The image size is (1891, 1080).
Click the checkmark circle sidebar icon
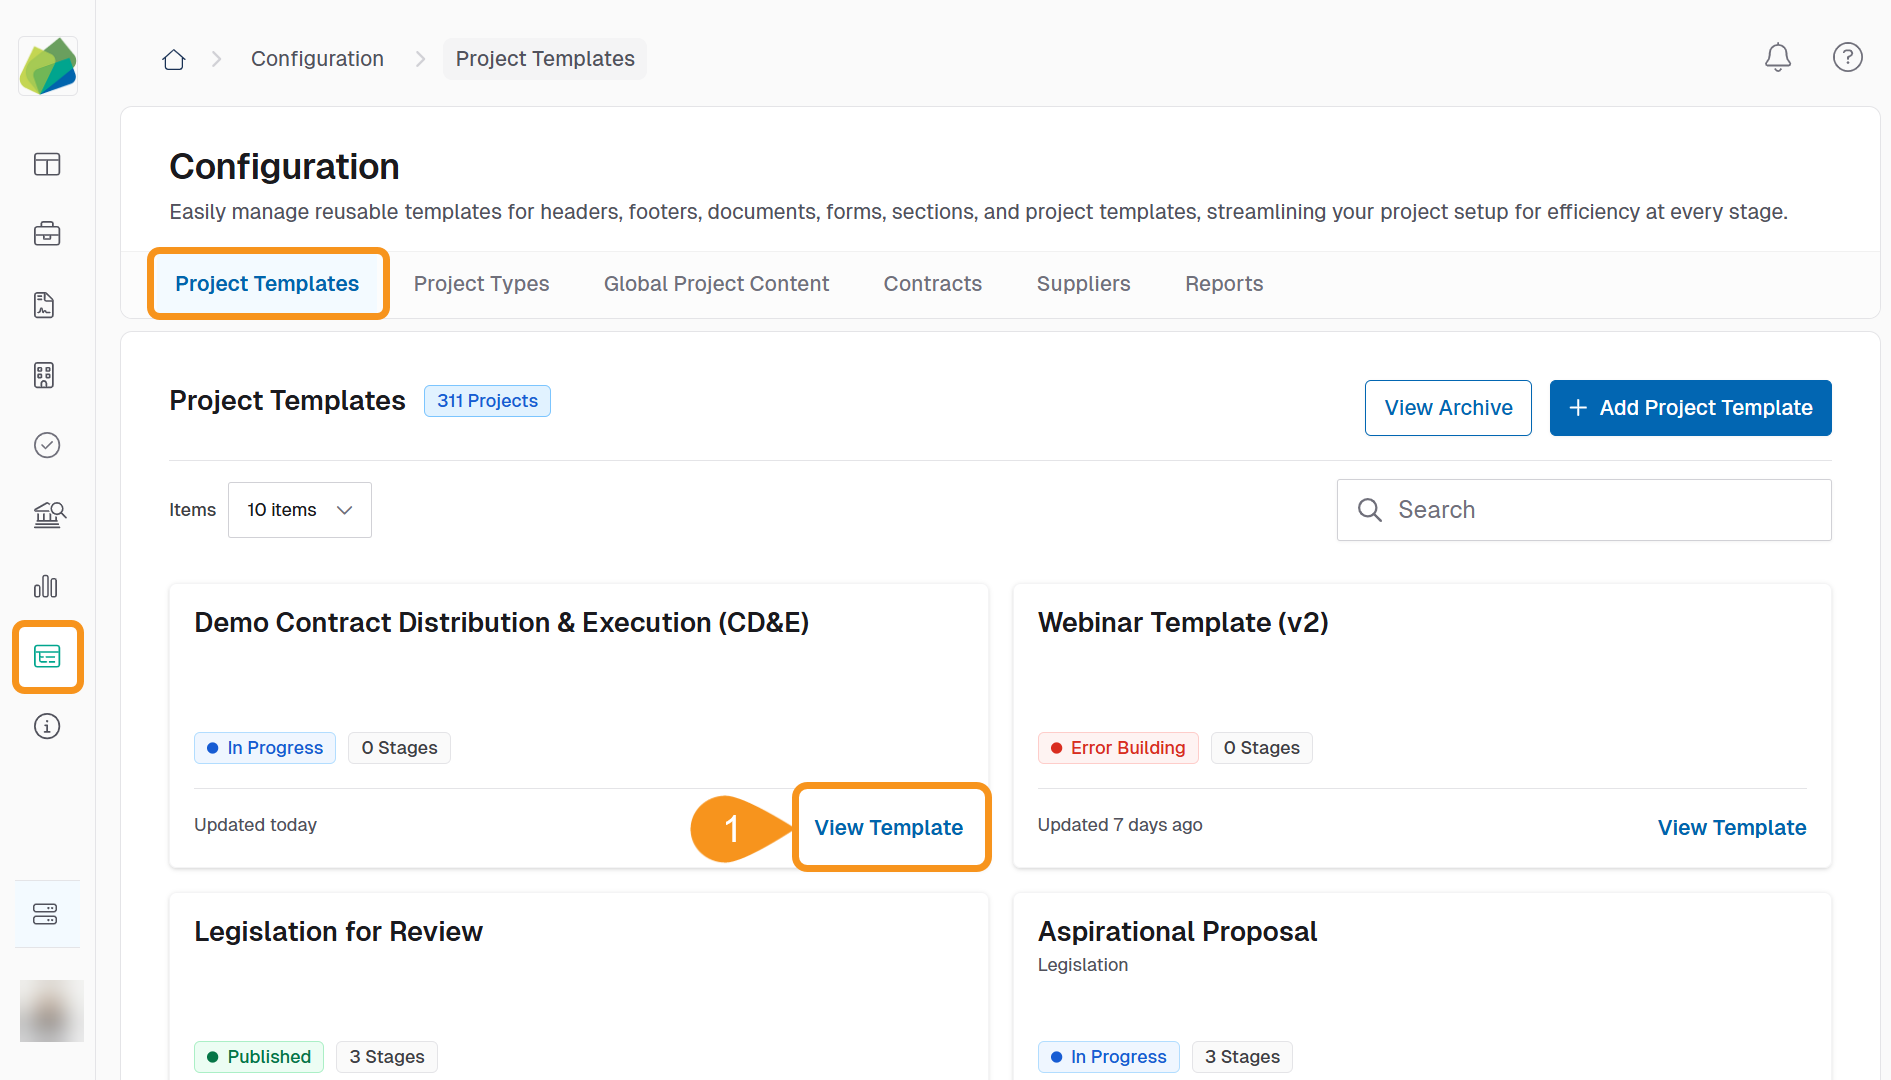(47, 445)
